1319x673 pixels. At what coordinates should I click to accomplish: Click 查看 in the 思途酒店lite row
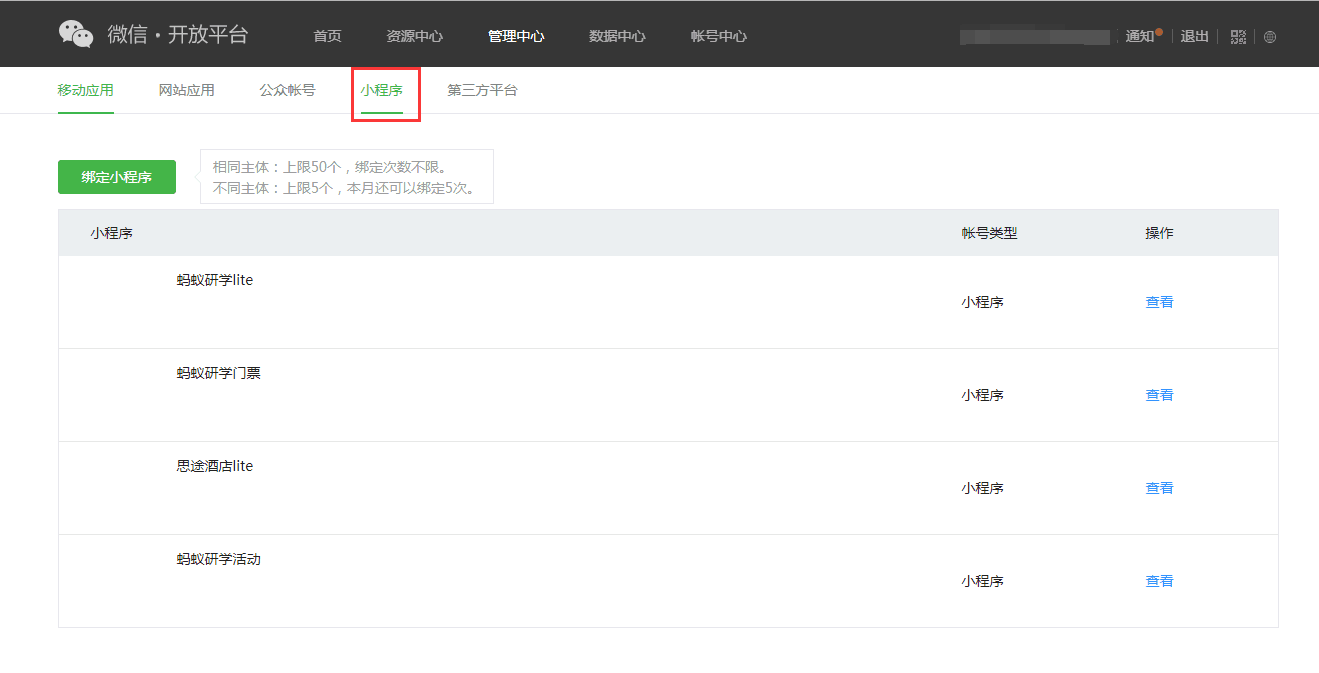click(1159, 488)
